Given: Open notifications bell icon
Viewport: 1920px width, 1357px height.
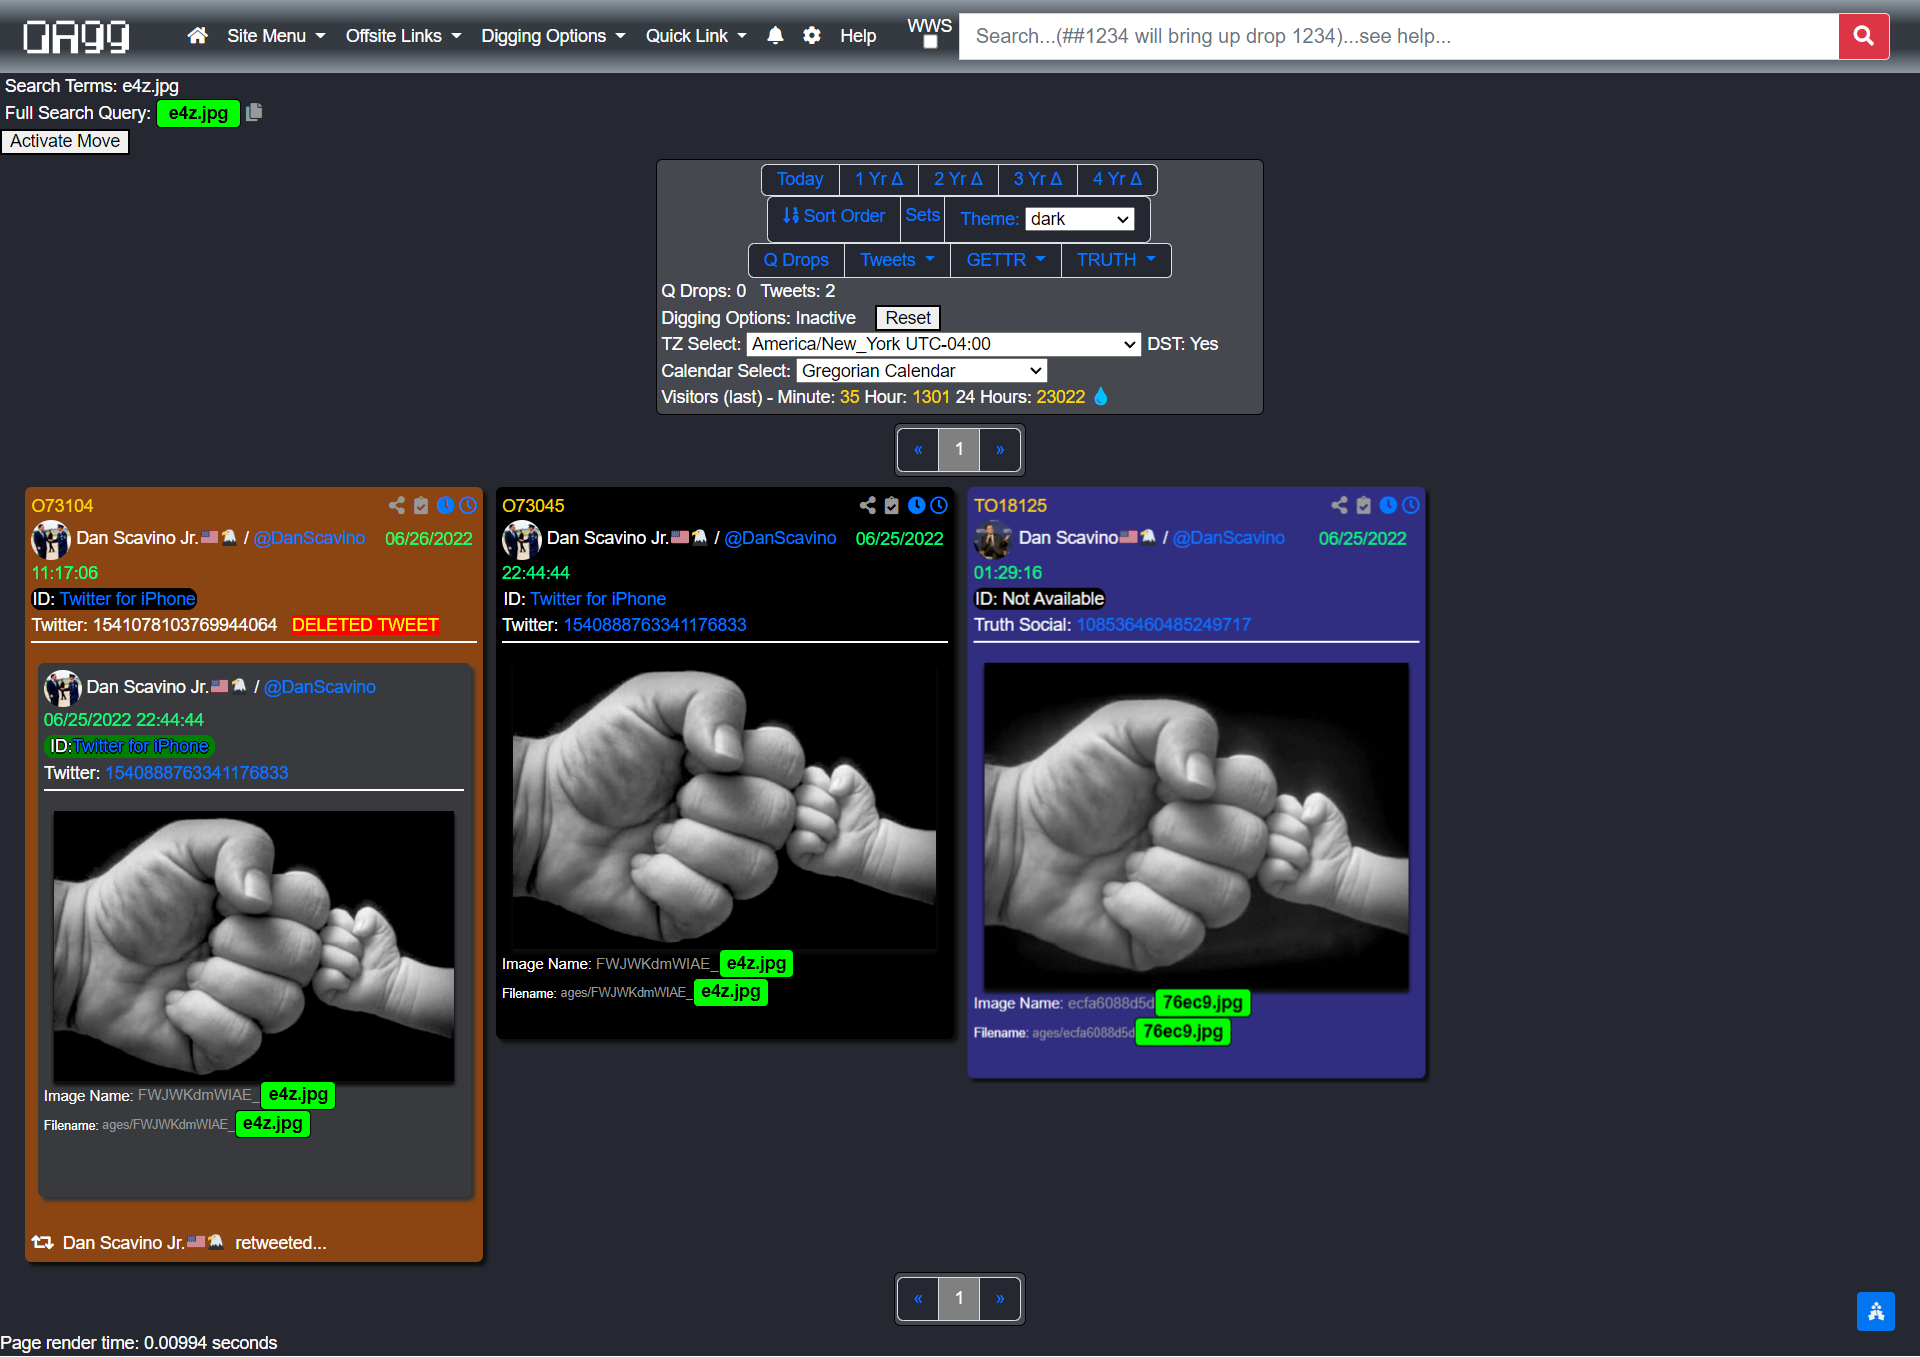Looking at the screenshot, I should (775, 36).
